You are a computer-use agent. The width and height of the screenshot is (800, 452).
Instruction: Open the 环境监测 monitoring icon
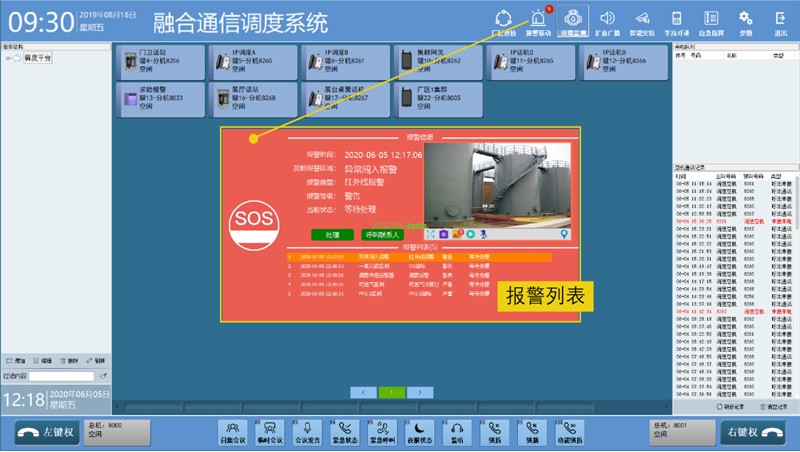pos(573,20)
